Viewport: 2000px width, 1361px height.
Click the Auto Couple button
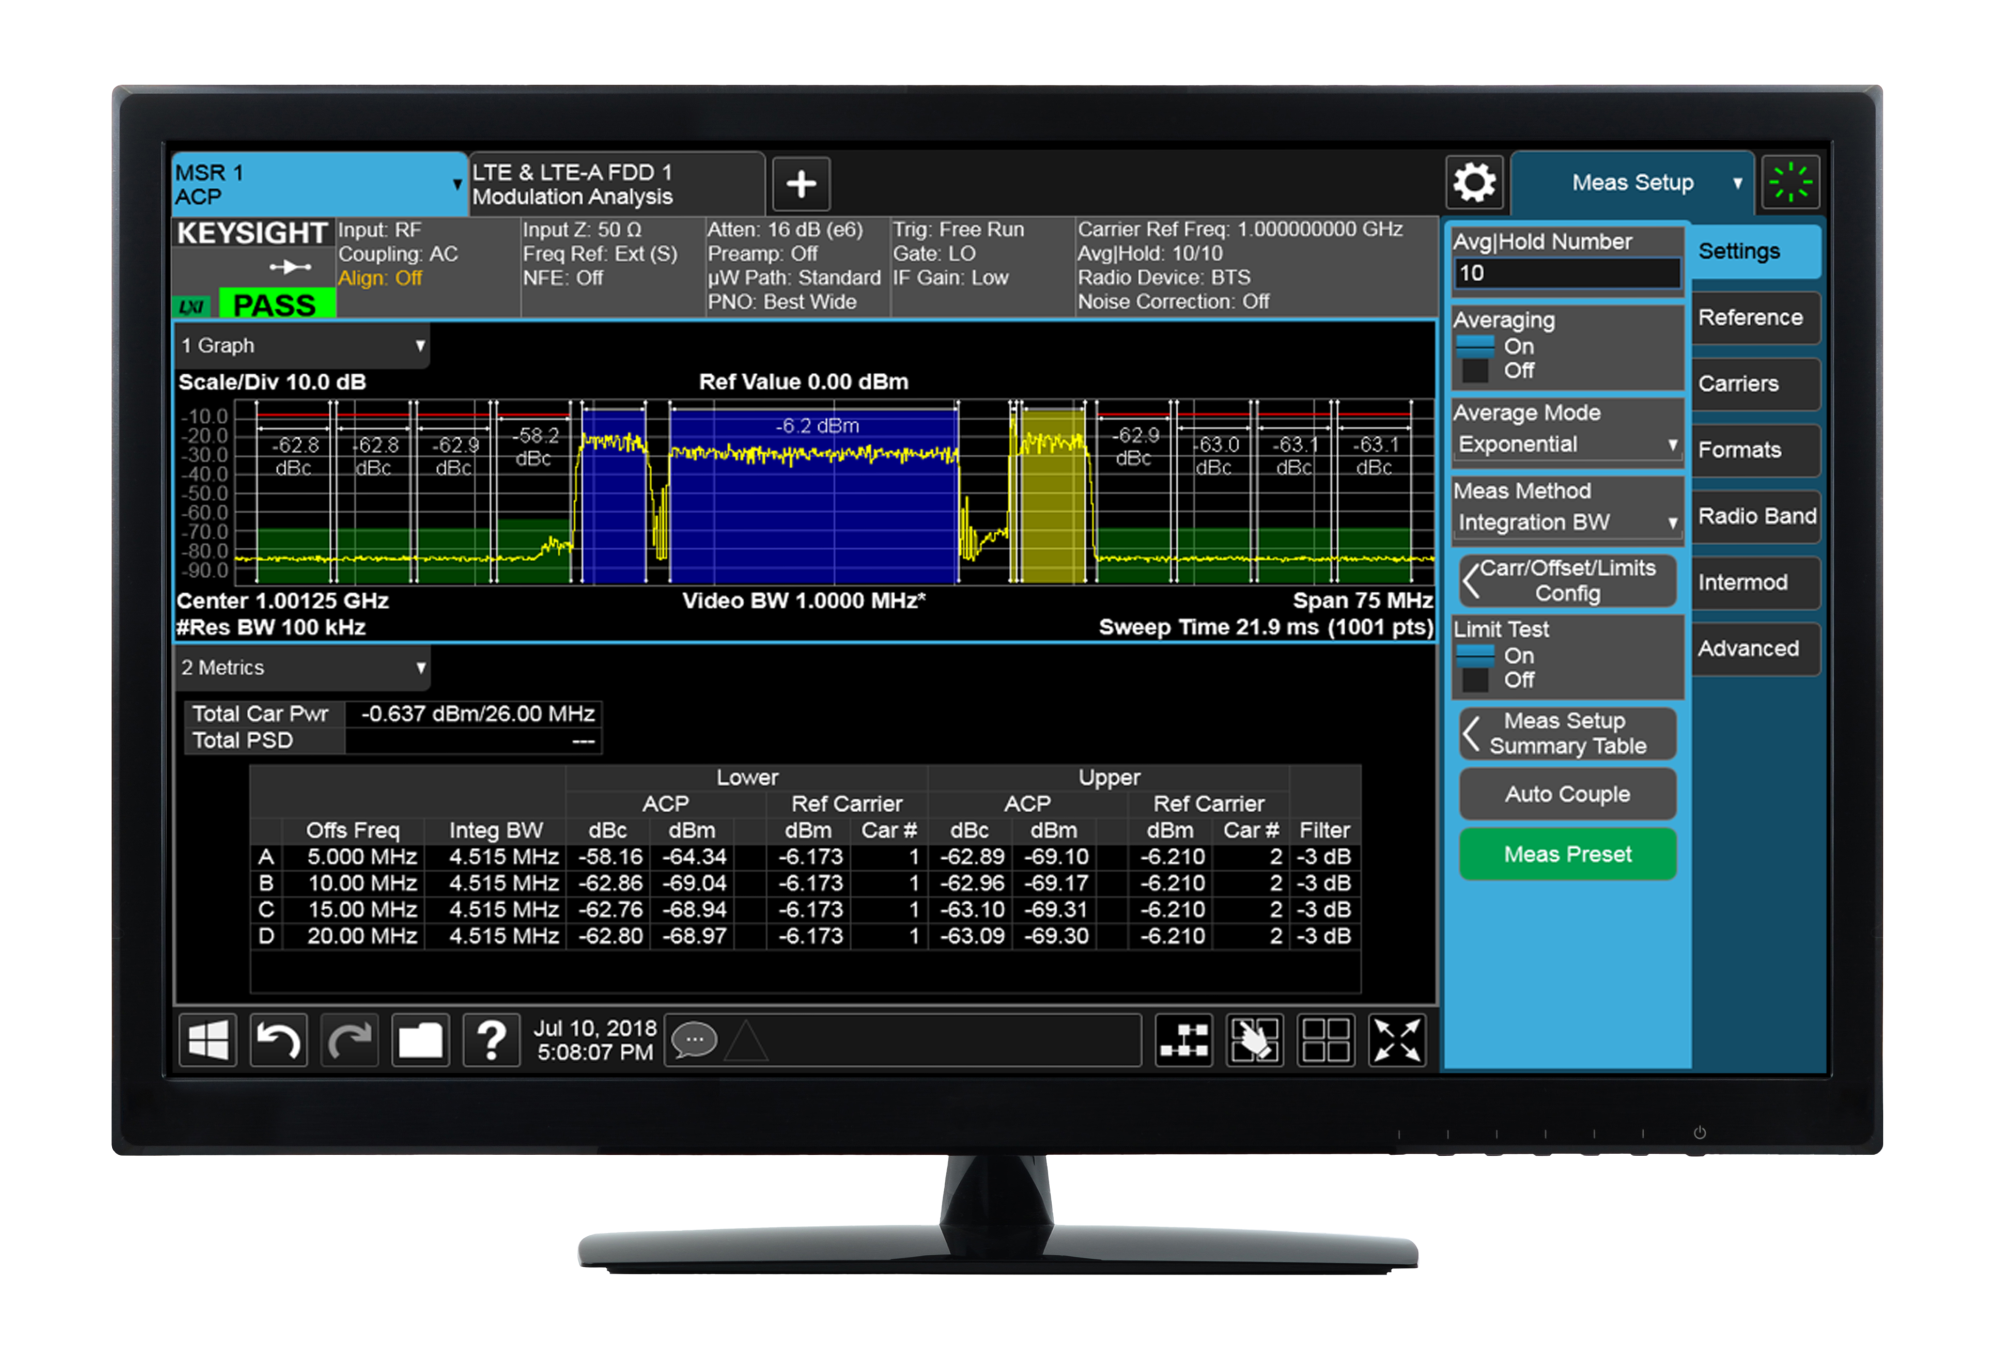click(1567, 795)
